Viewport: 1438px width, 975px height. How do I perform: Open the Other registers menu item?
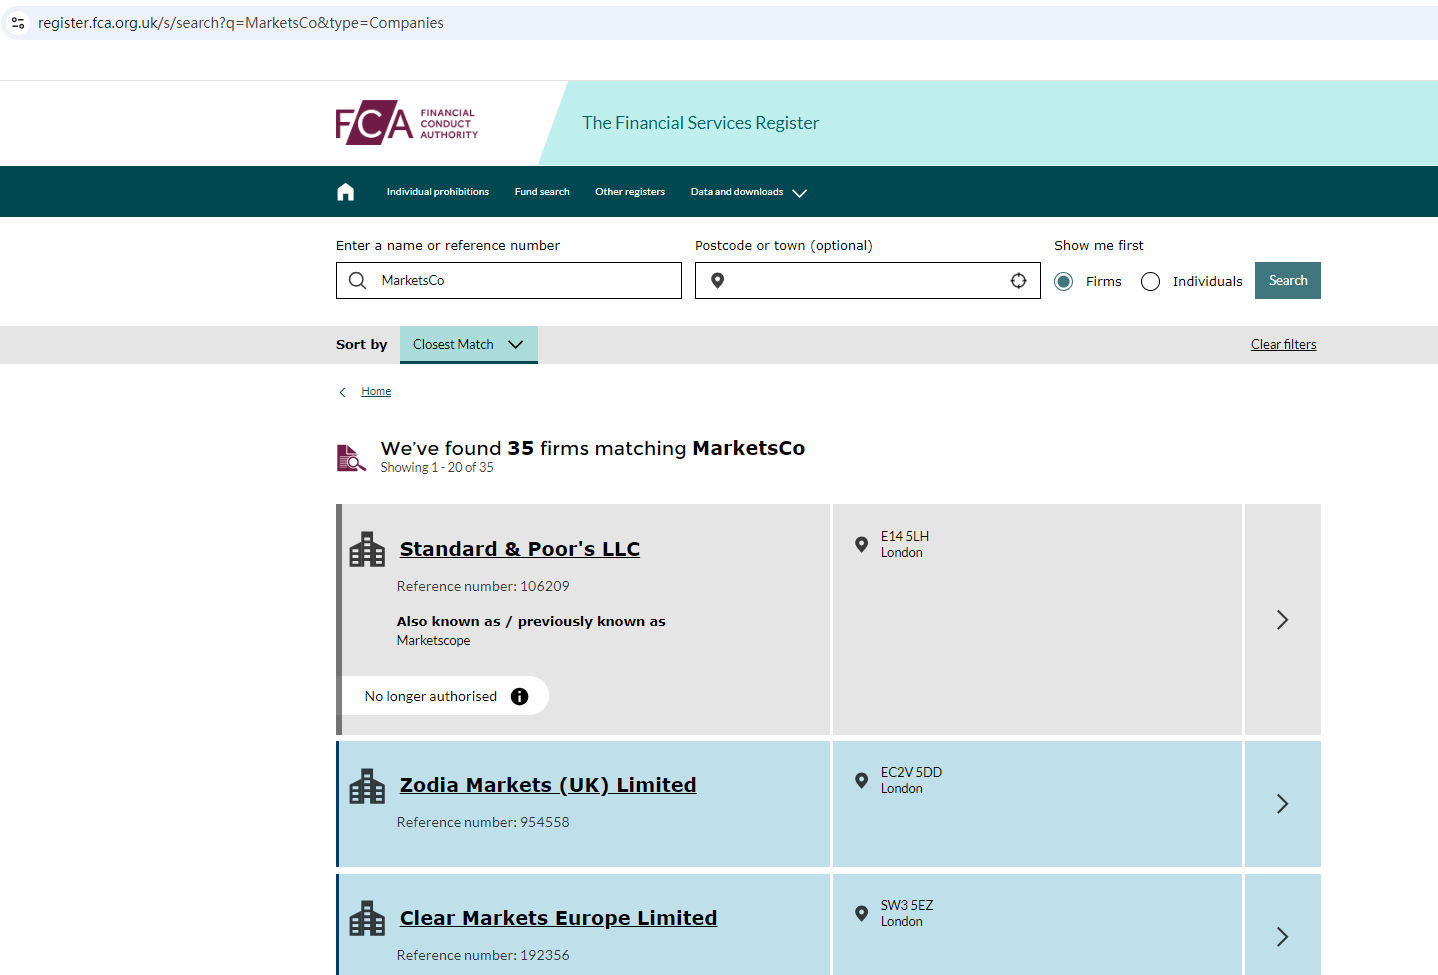pyautogui.click(x=629, y=192)
